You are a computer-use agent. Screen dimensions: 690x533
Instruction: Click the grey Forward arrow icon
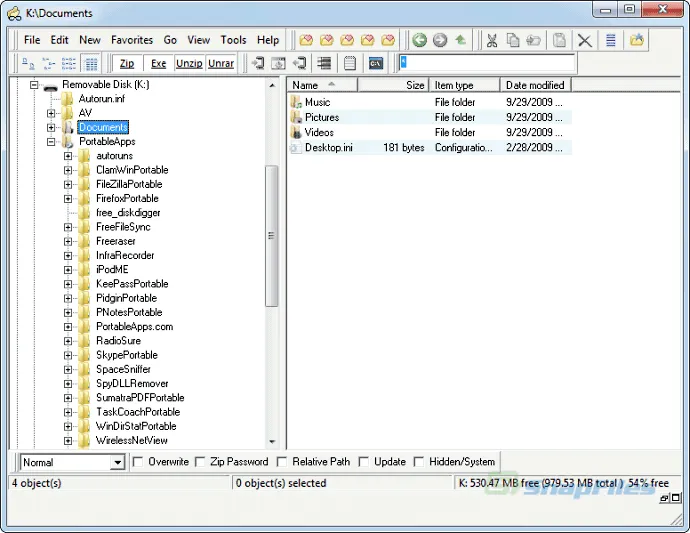point(440,40)
